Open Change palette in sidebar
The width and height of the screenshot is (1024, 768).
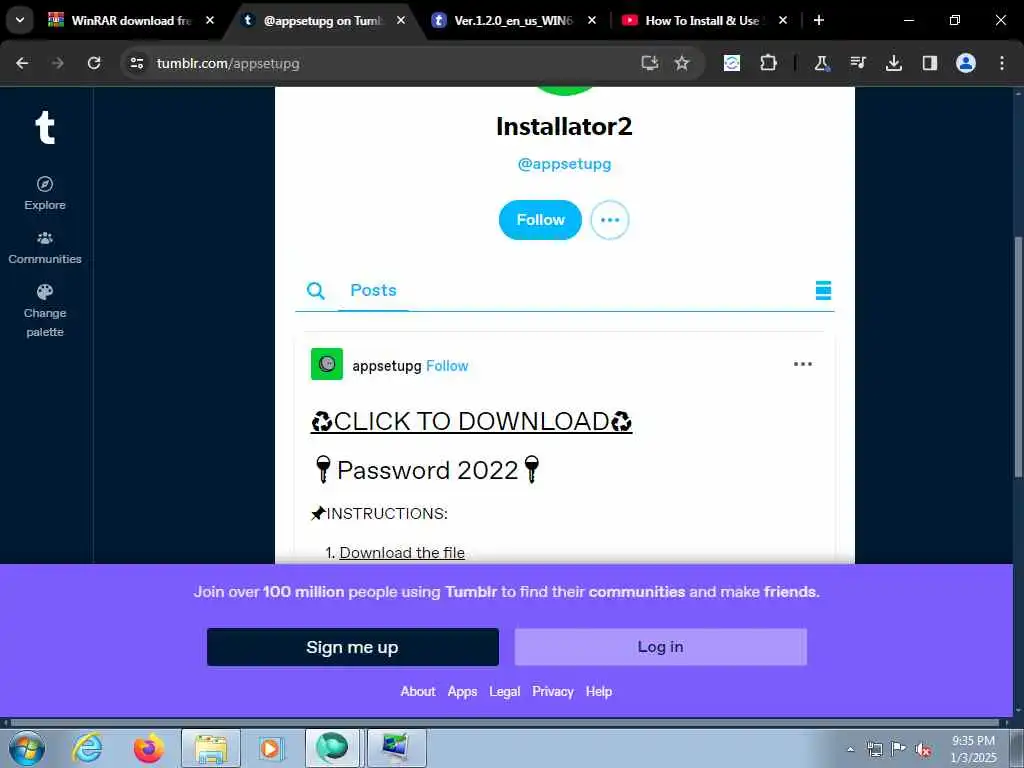[44, 311]
